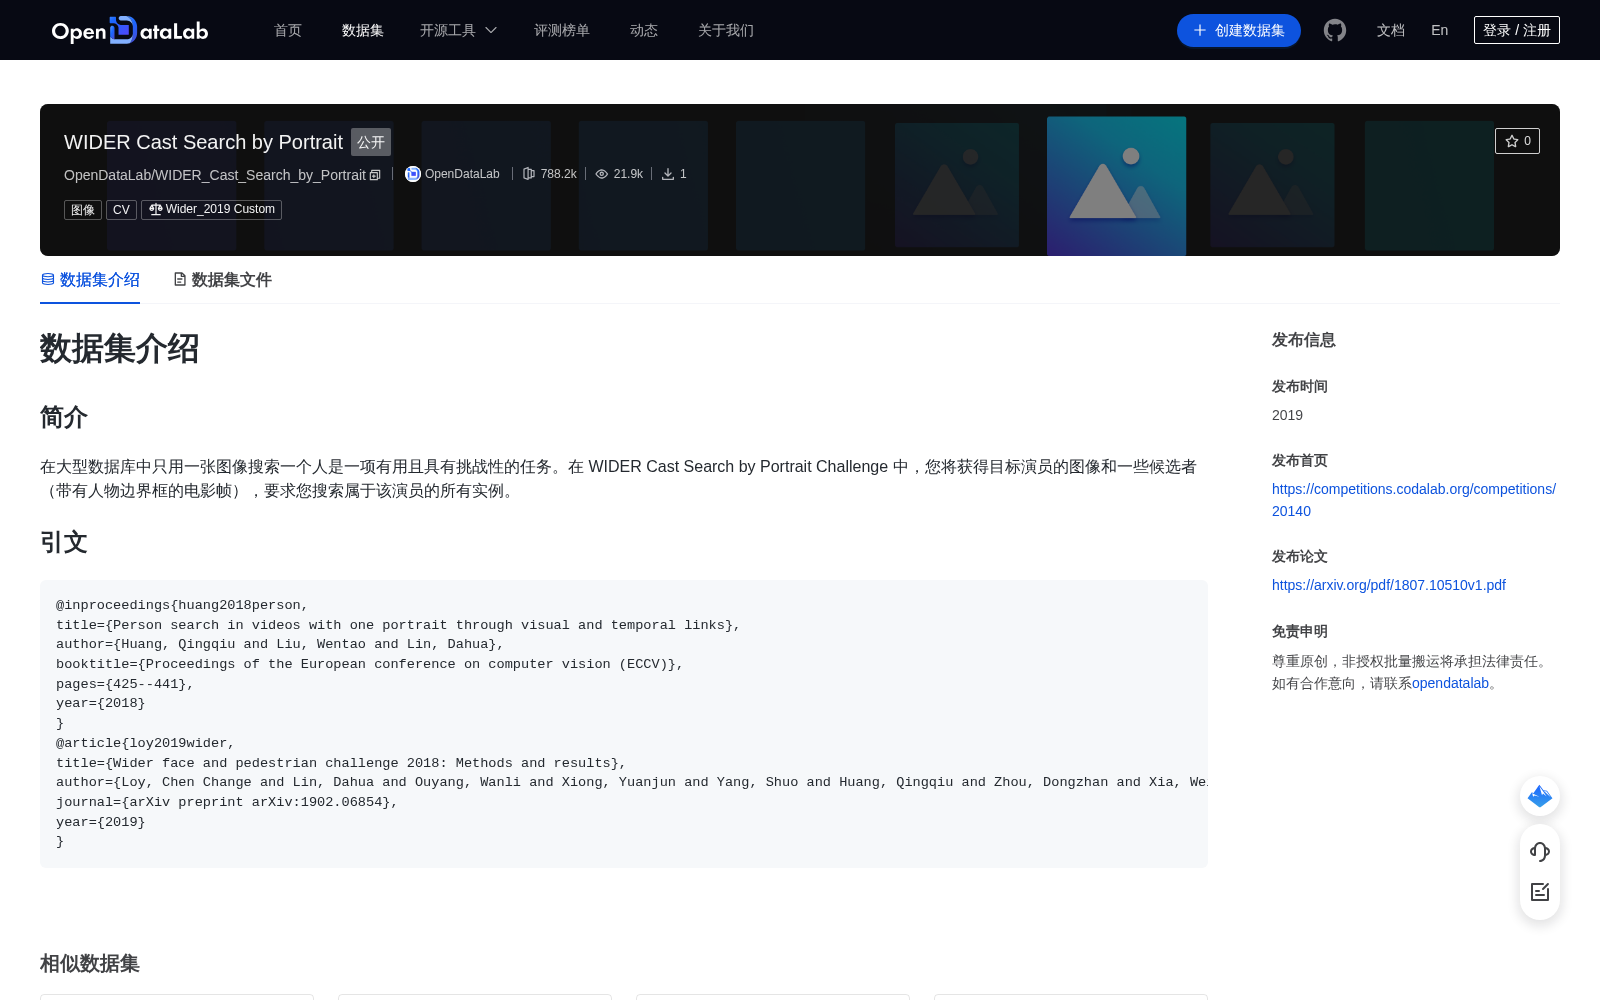Switch to 数据集介绍 tab
This screenshot has height=1000, width=1600.
pos(90,280)
